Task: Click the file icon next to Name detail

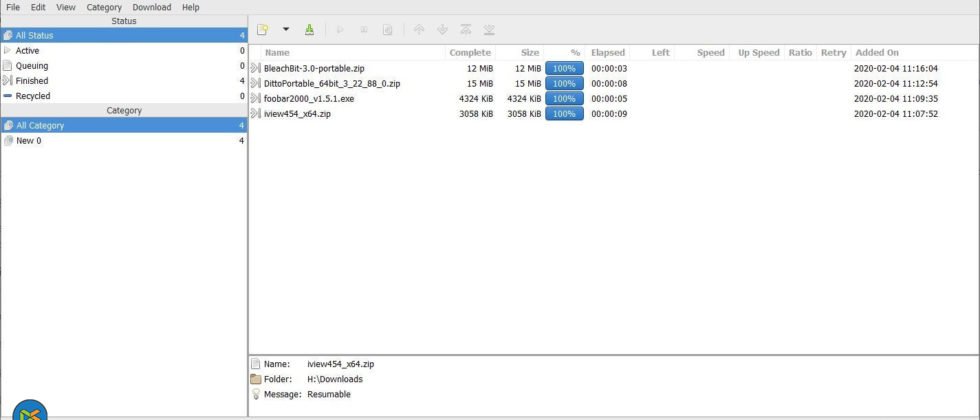Action: point(255,364)
